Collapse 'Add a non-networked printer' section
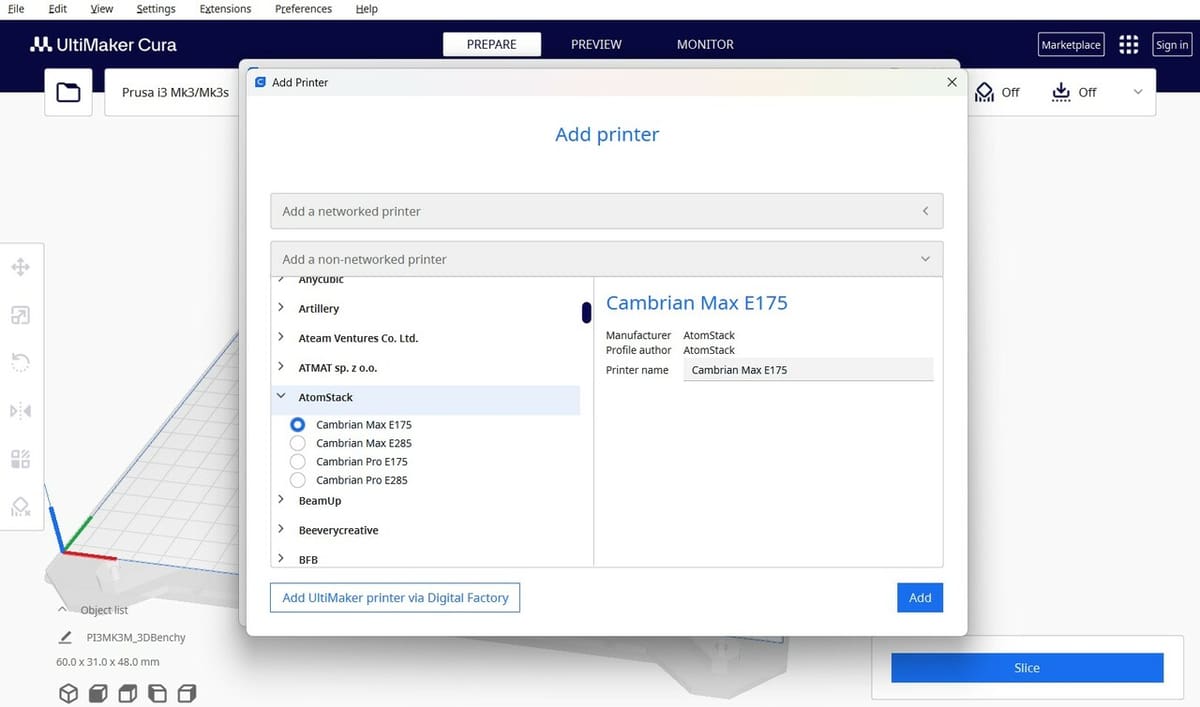 click(606, 259)
